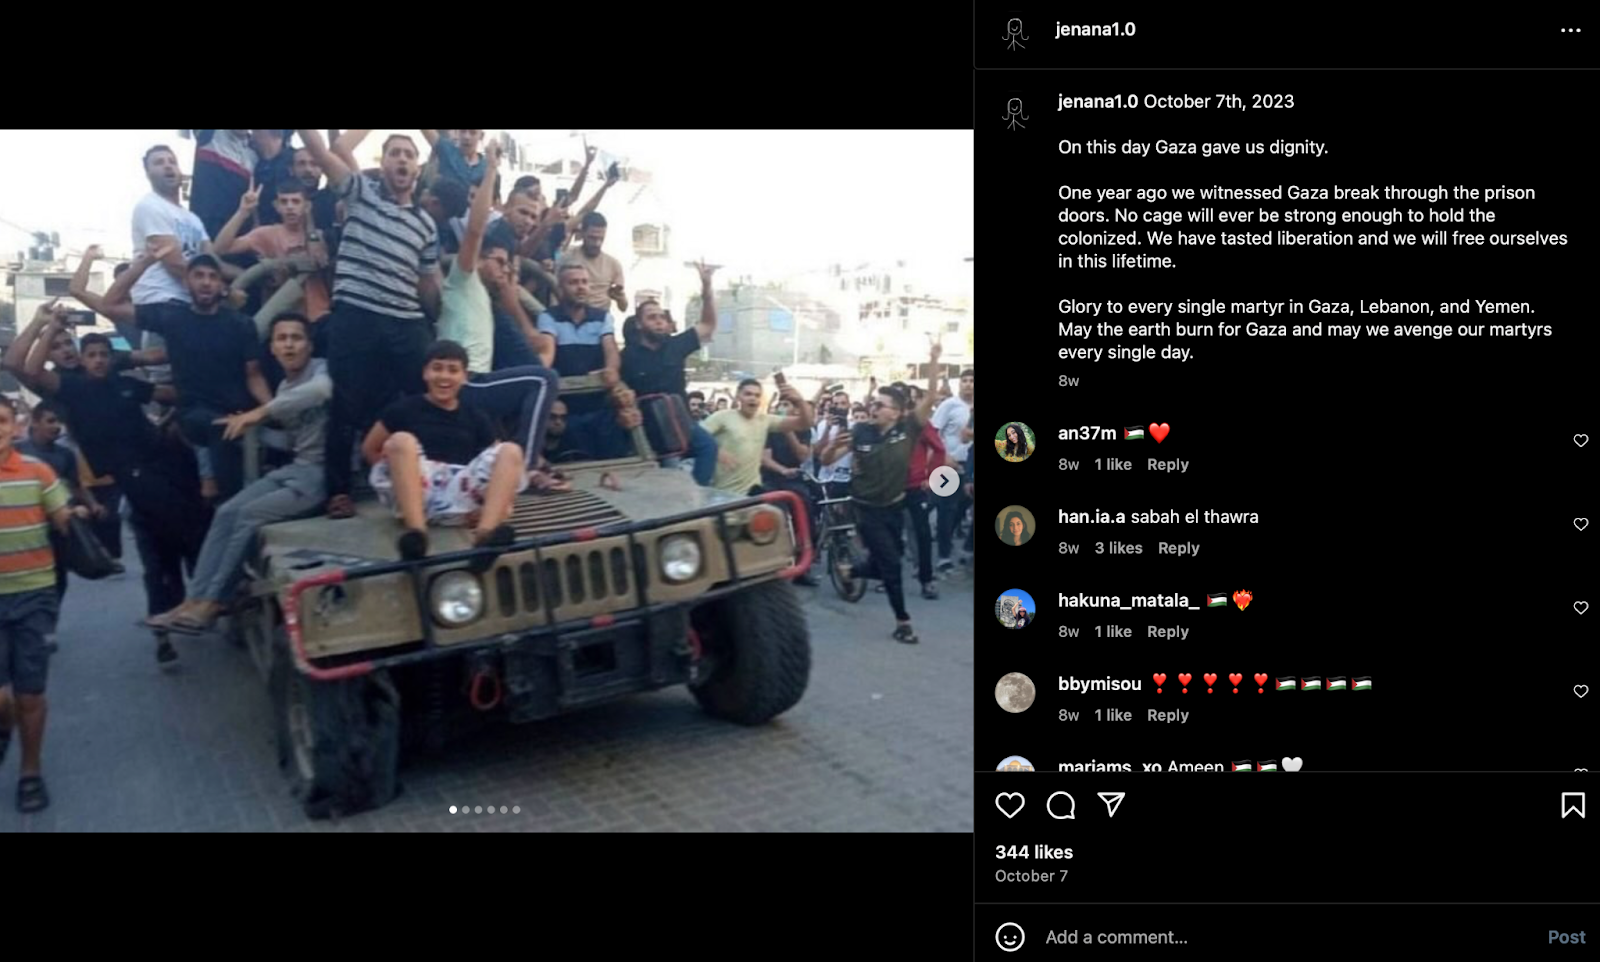Reply to han.ia.a's comment
The image size is (1600, 962).
pyautogui.click(x=1178, y=548)
